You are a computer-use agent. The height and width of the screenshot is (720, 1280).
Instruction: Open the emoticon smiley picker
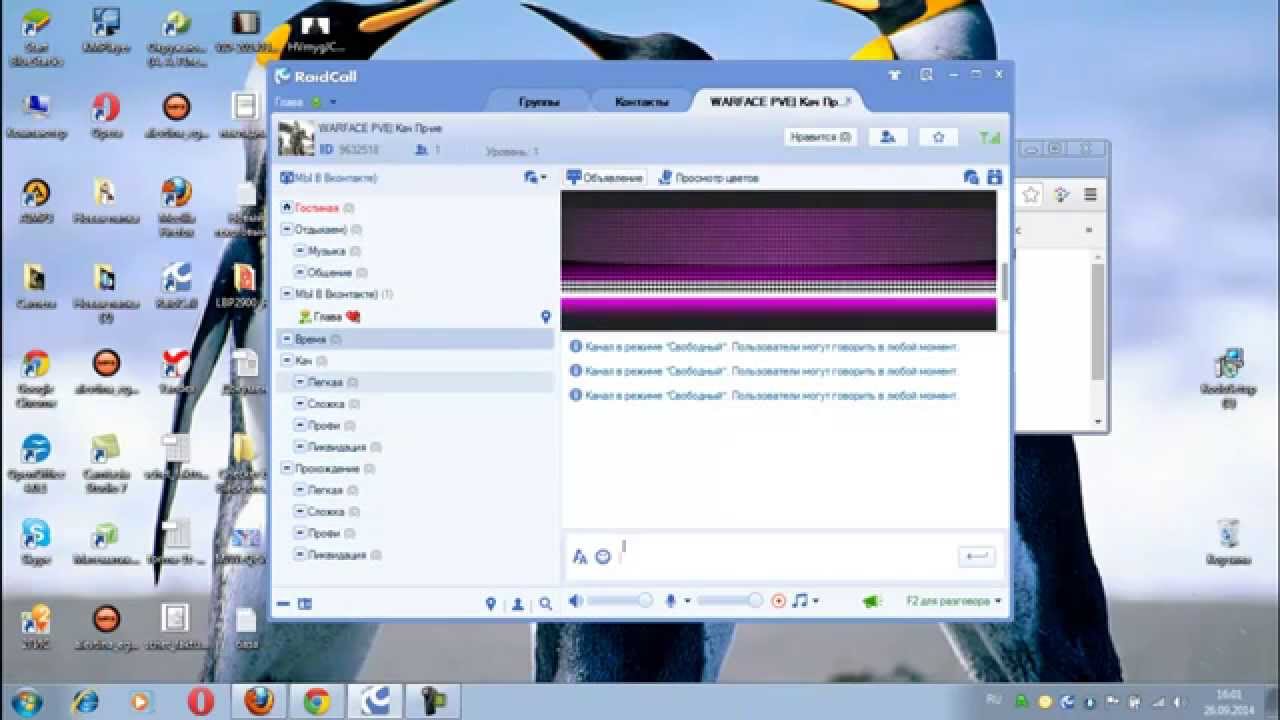click(603, 557)
